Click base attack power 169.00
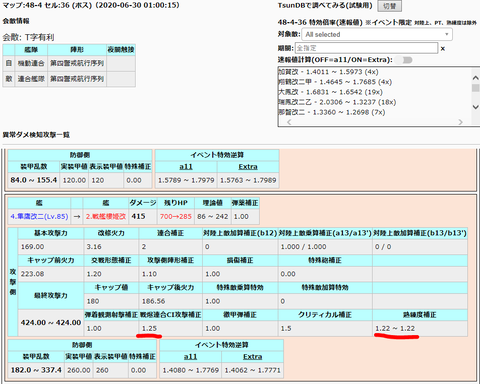Viewport: 480px width, 384px height. [32, 247]
